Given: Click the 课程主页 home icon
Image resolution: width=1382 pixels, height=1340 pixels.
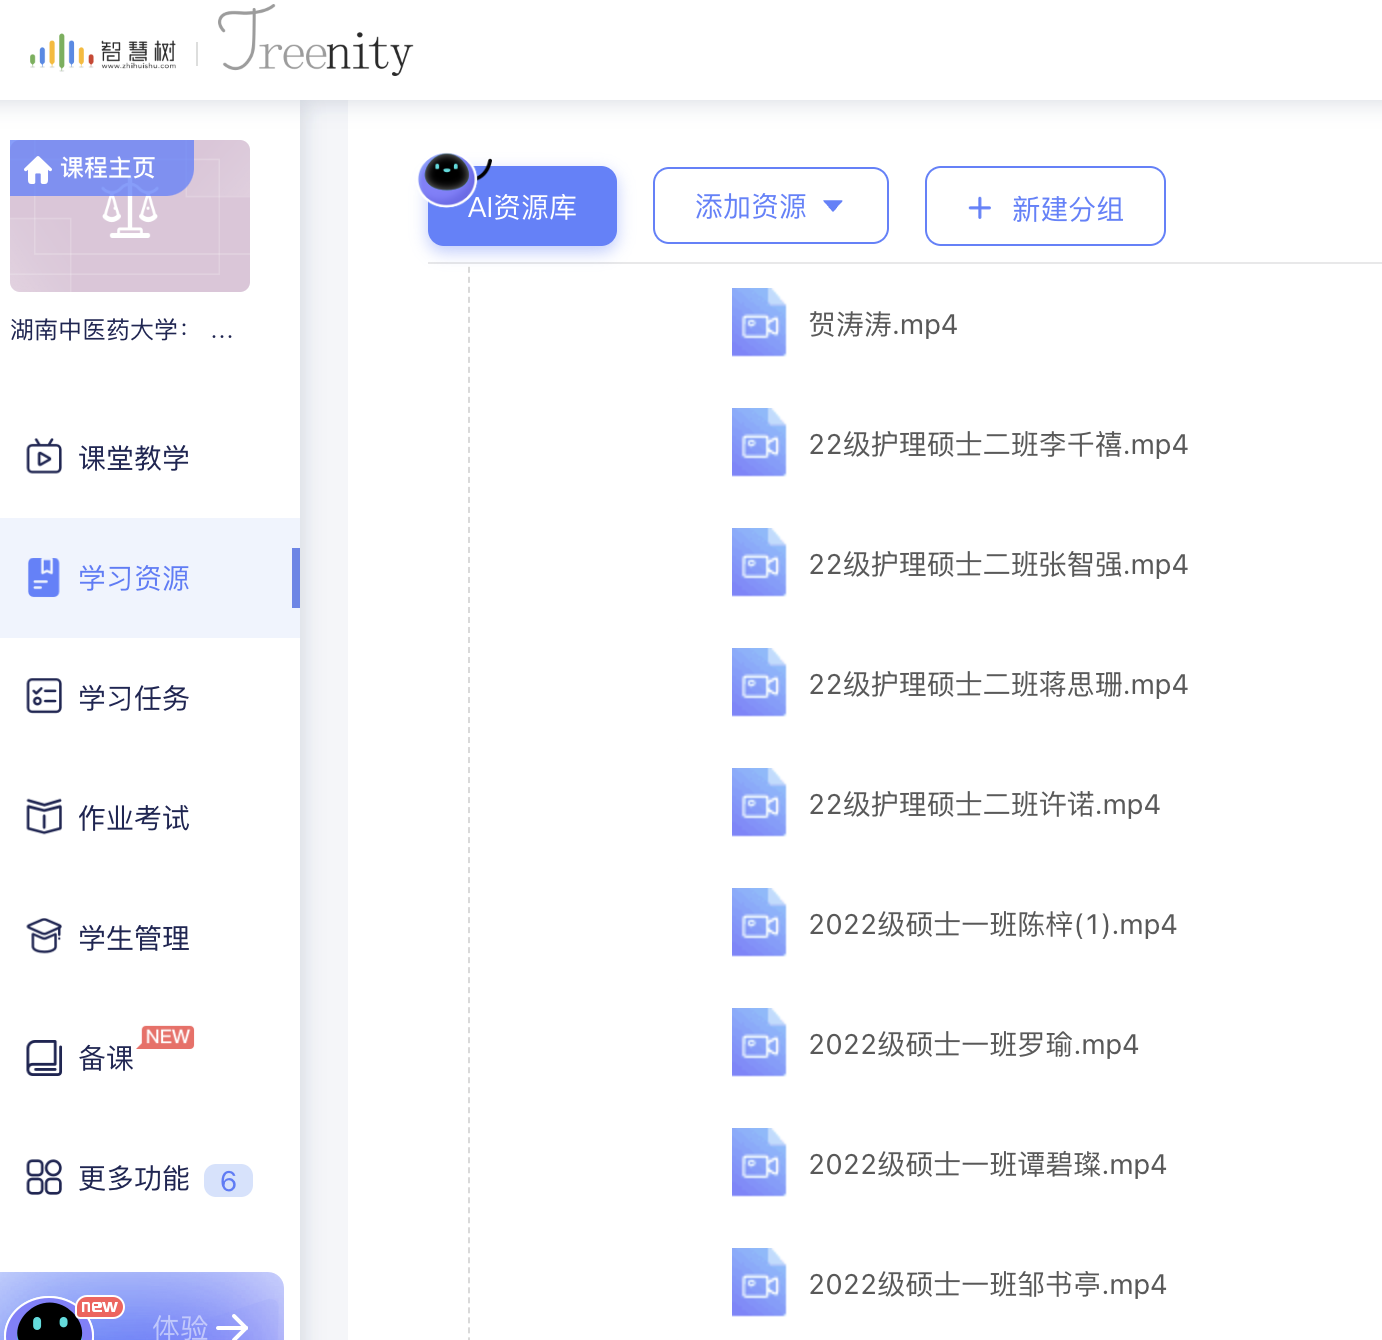Looking at the screenshot, I should tap(38, 170).
